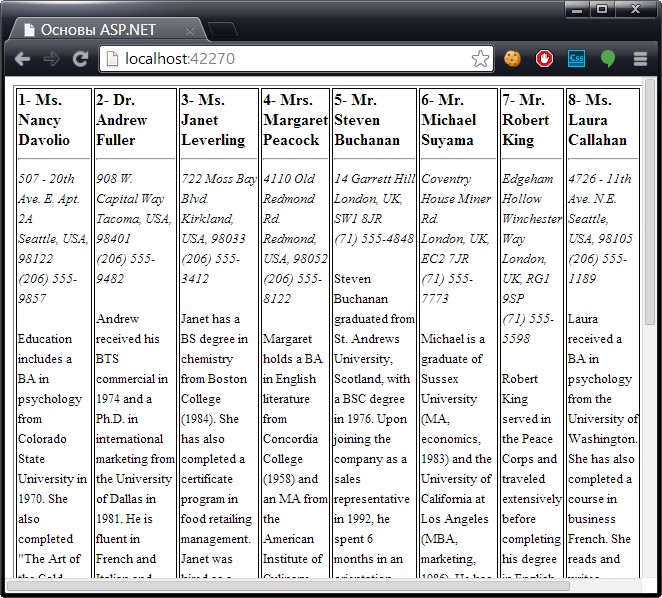Screen dimensions: 662x598
Task: Open a new tab button
Action: tap(222, 30)
